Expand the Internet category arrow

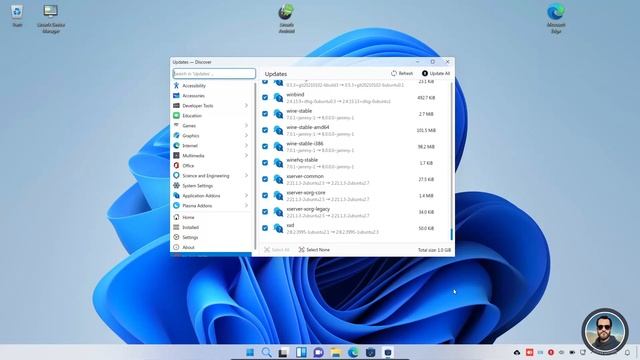coord(246,146)
